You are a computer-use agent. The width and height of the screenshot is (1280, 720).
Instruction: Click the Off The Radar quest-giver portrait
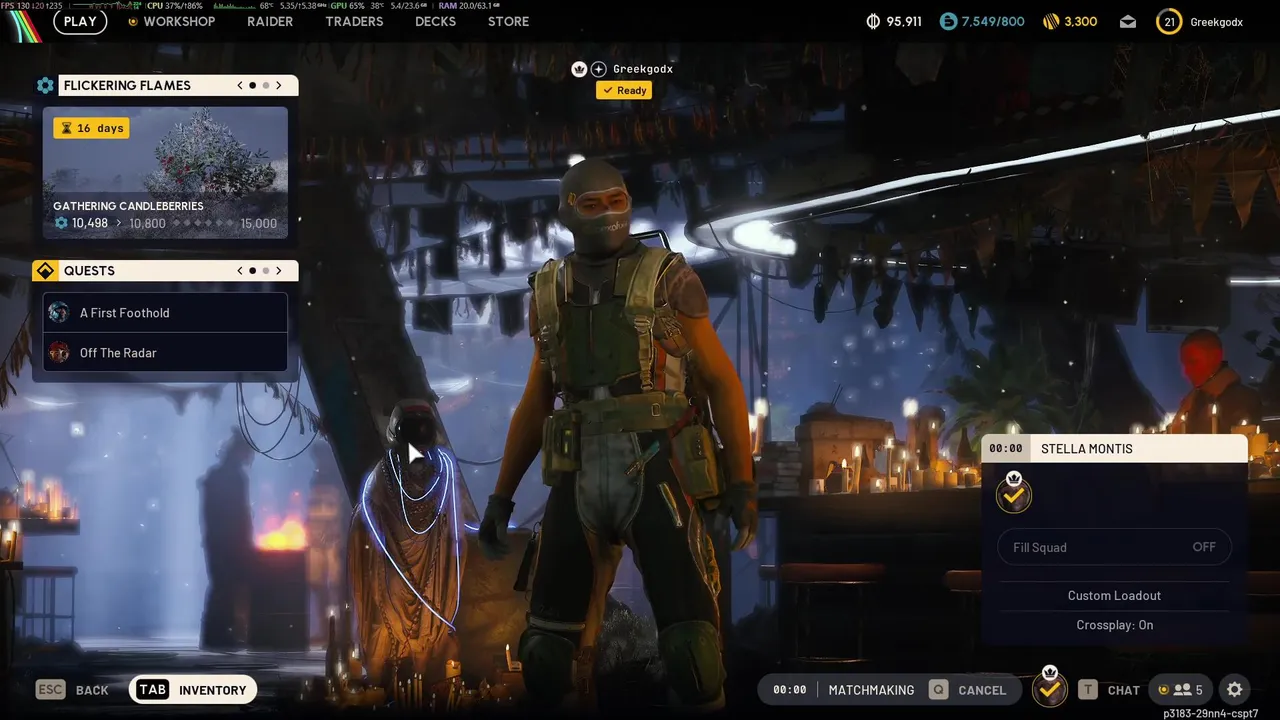[x=59, y=352]
